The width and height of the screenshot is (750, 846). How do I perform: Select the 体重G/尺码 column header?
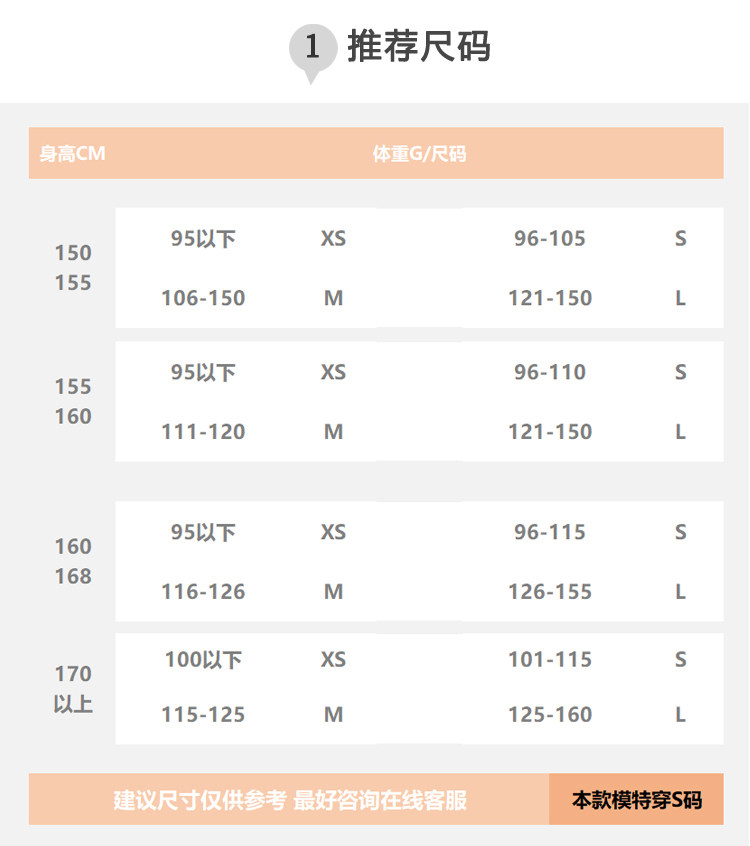pyautogui.click(x=419, y=154)
